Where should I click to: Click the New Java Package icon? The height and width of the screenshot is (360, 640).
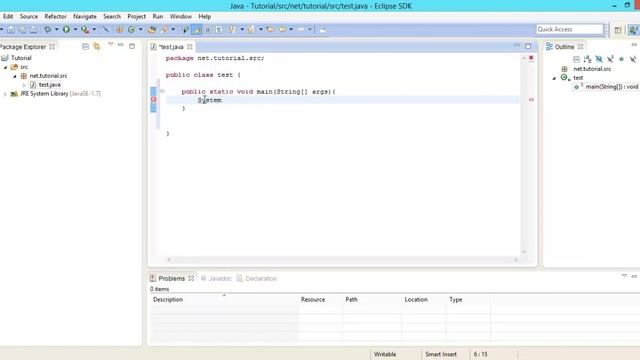pos(120,29)
